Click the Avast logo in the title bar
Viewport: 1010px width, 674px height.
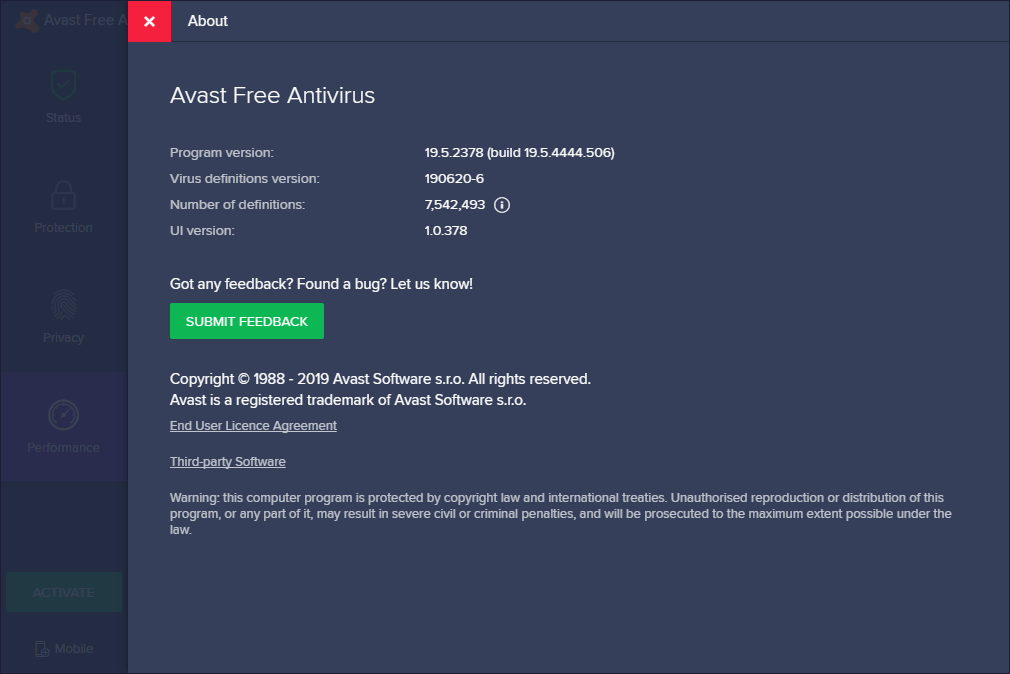[x=27, y=20]
